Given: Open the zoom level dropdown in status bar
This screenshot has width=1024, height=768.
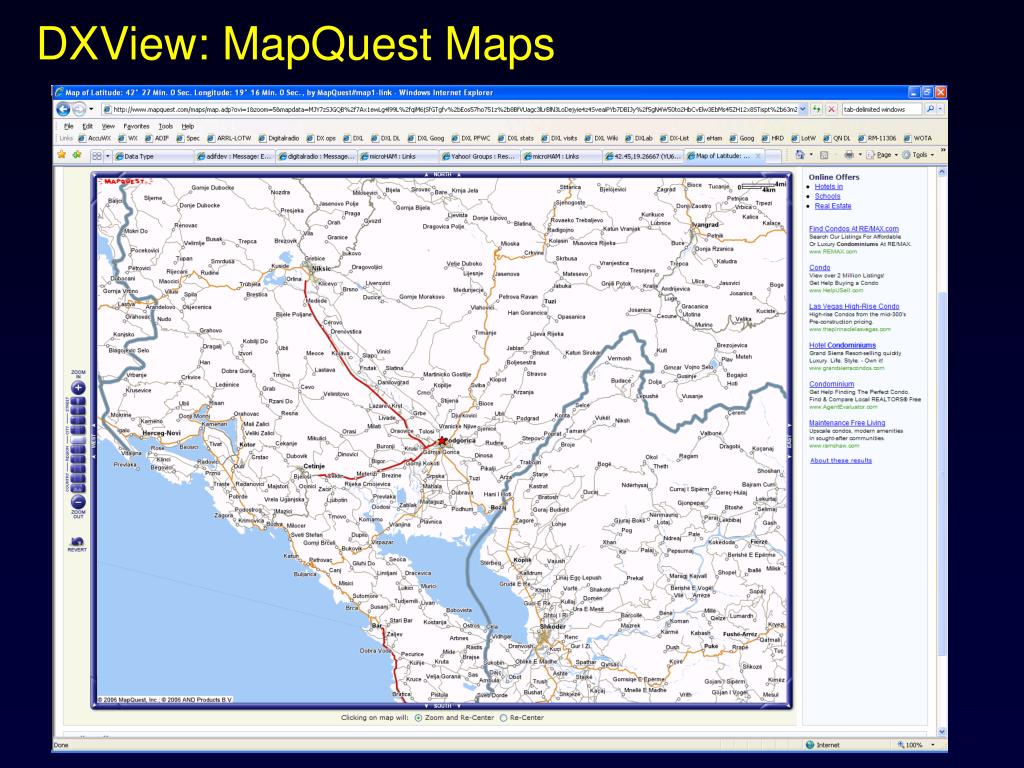Looking at the screenshot, I should click(932, 744).
